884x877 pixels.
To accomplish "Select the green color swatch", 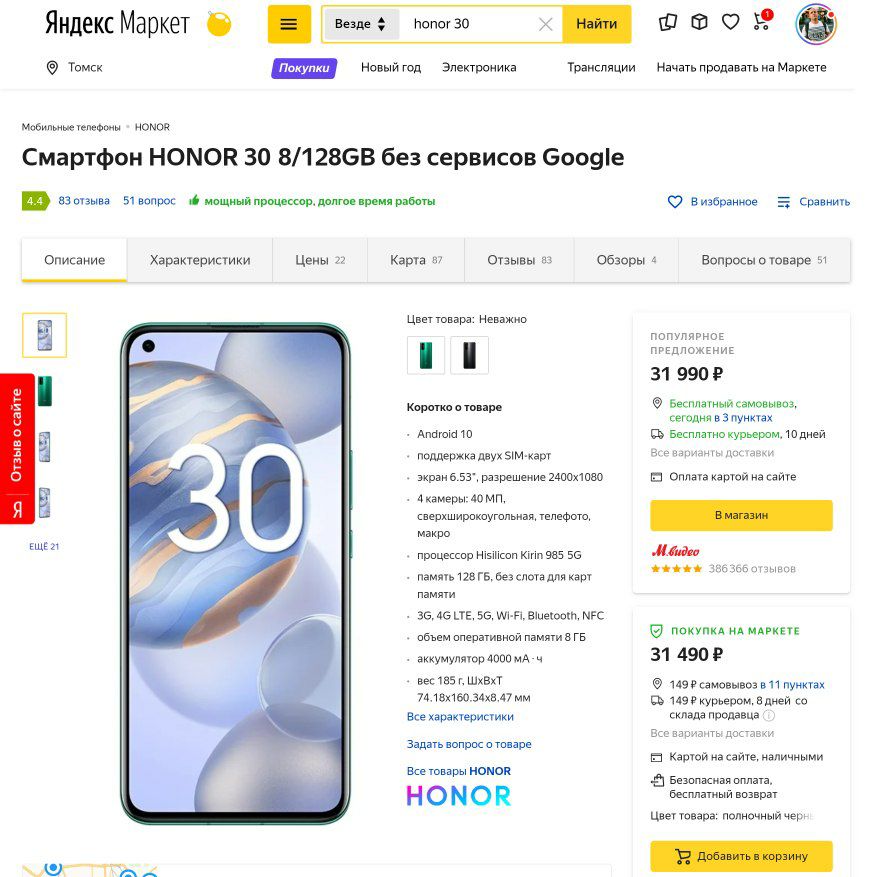I will click(426, 355).
